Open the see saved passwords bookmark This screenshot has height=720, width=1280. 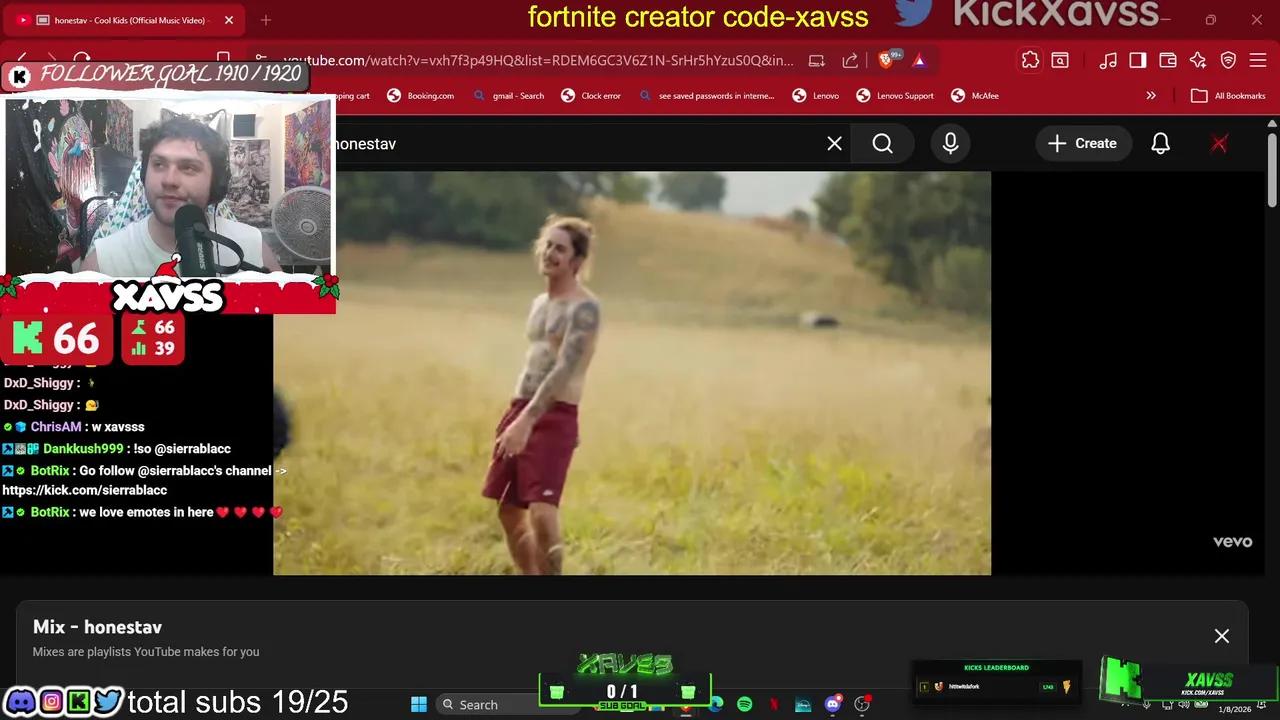coord(706,96)
